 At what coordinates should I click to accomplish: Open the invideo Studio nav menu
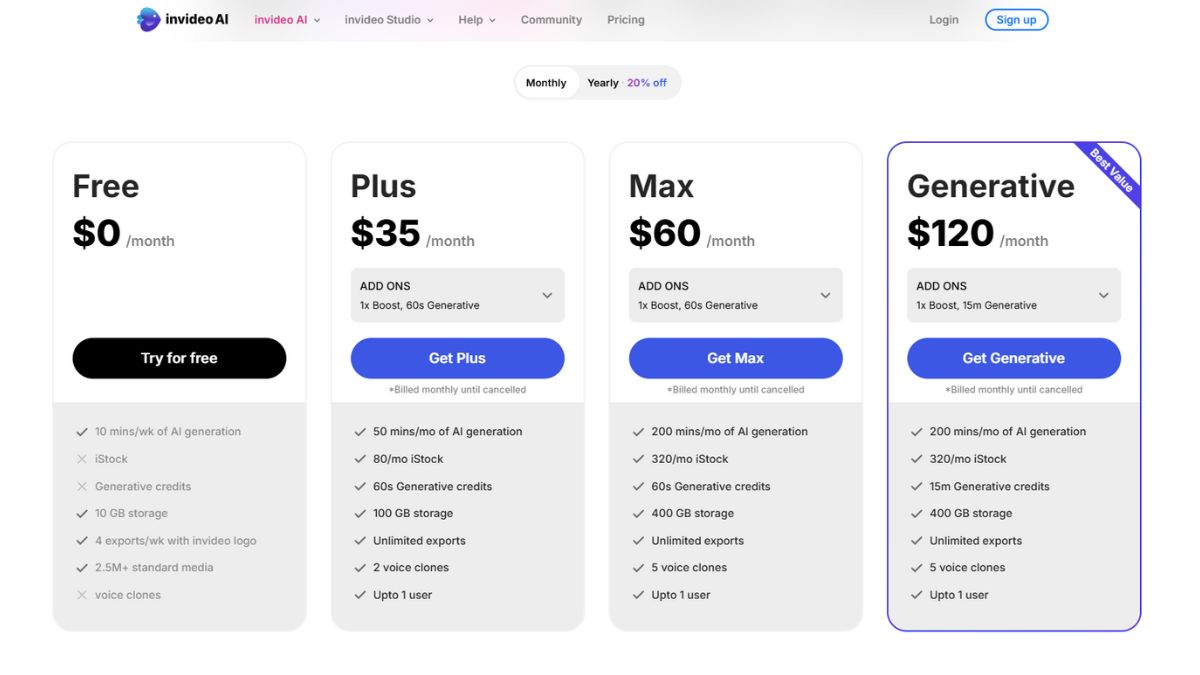pyautogui.click(x=389, y=20)
